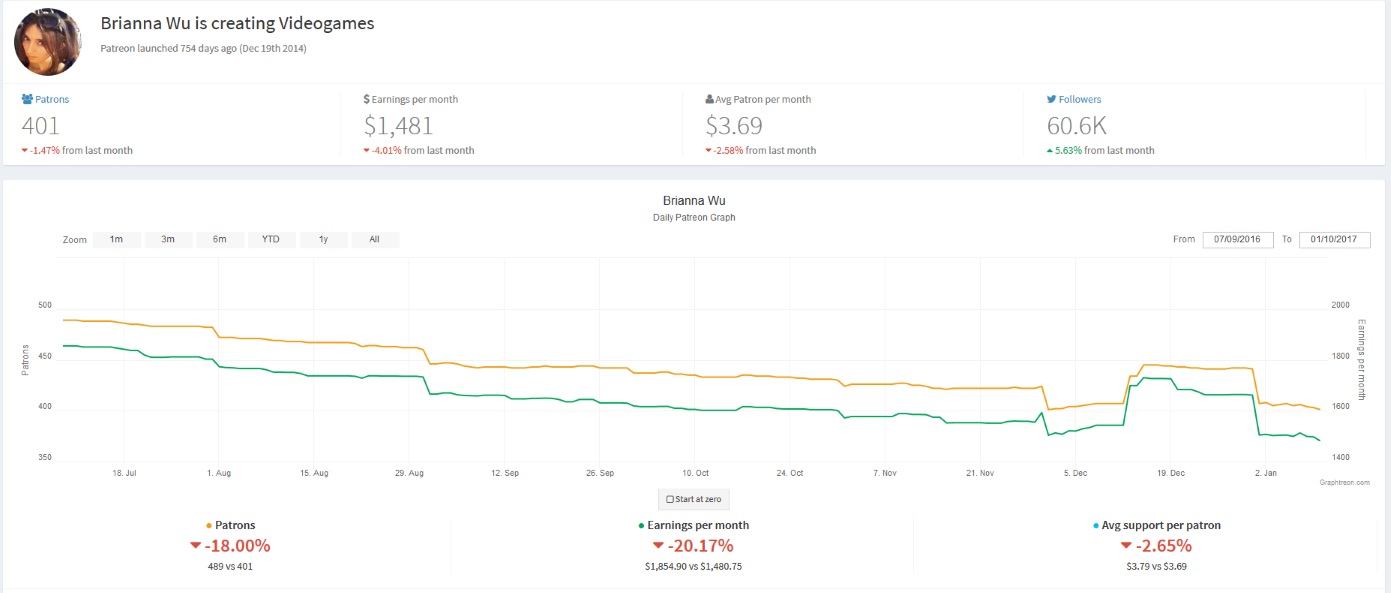Click the chart title 'Brianna Wu'
1391x593 pixels.
tap(694, 201)
